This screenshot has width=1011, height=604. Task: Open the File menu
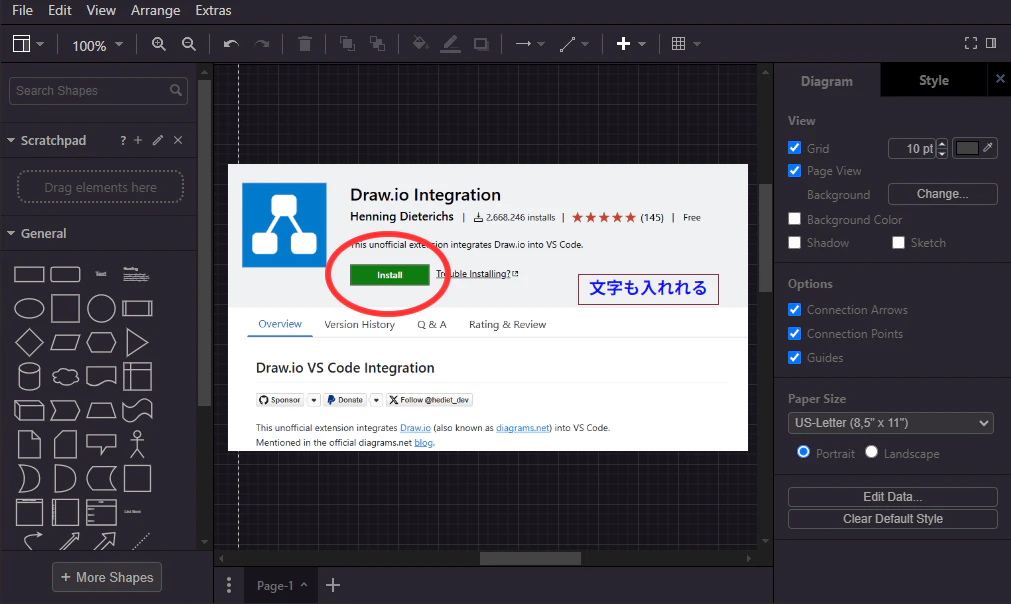coord(23,10)
